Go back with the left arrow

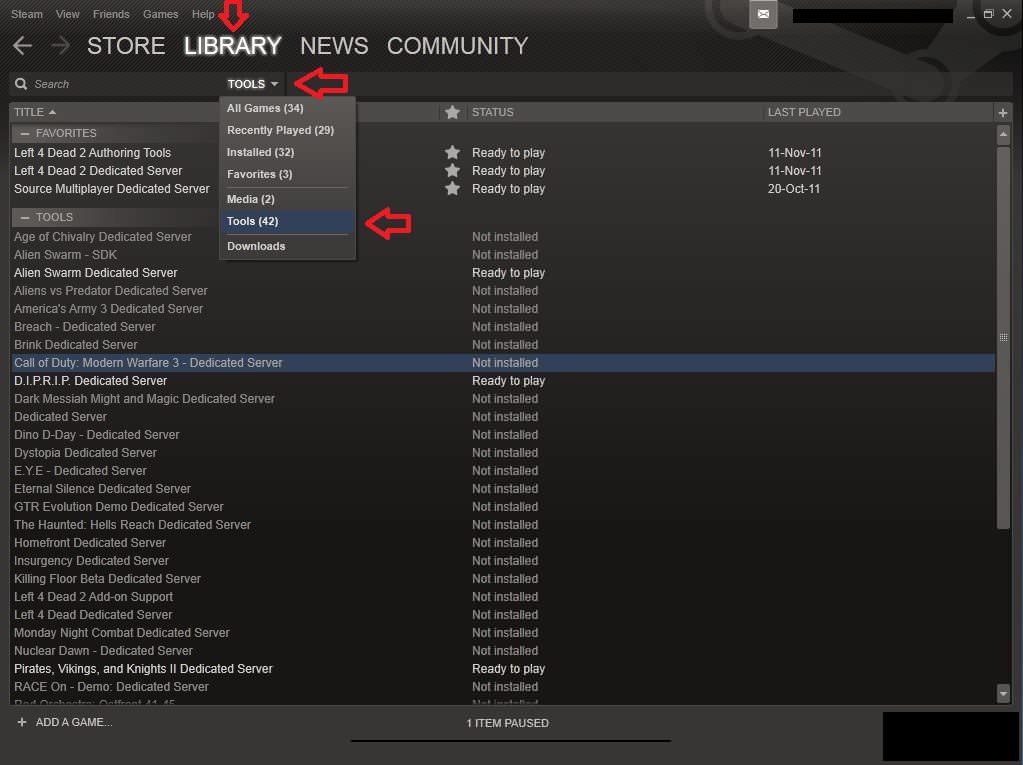[x=22, y=46]
